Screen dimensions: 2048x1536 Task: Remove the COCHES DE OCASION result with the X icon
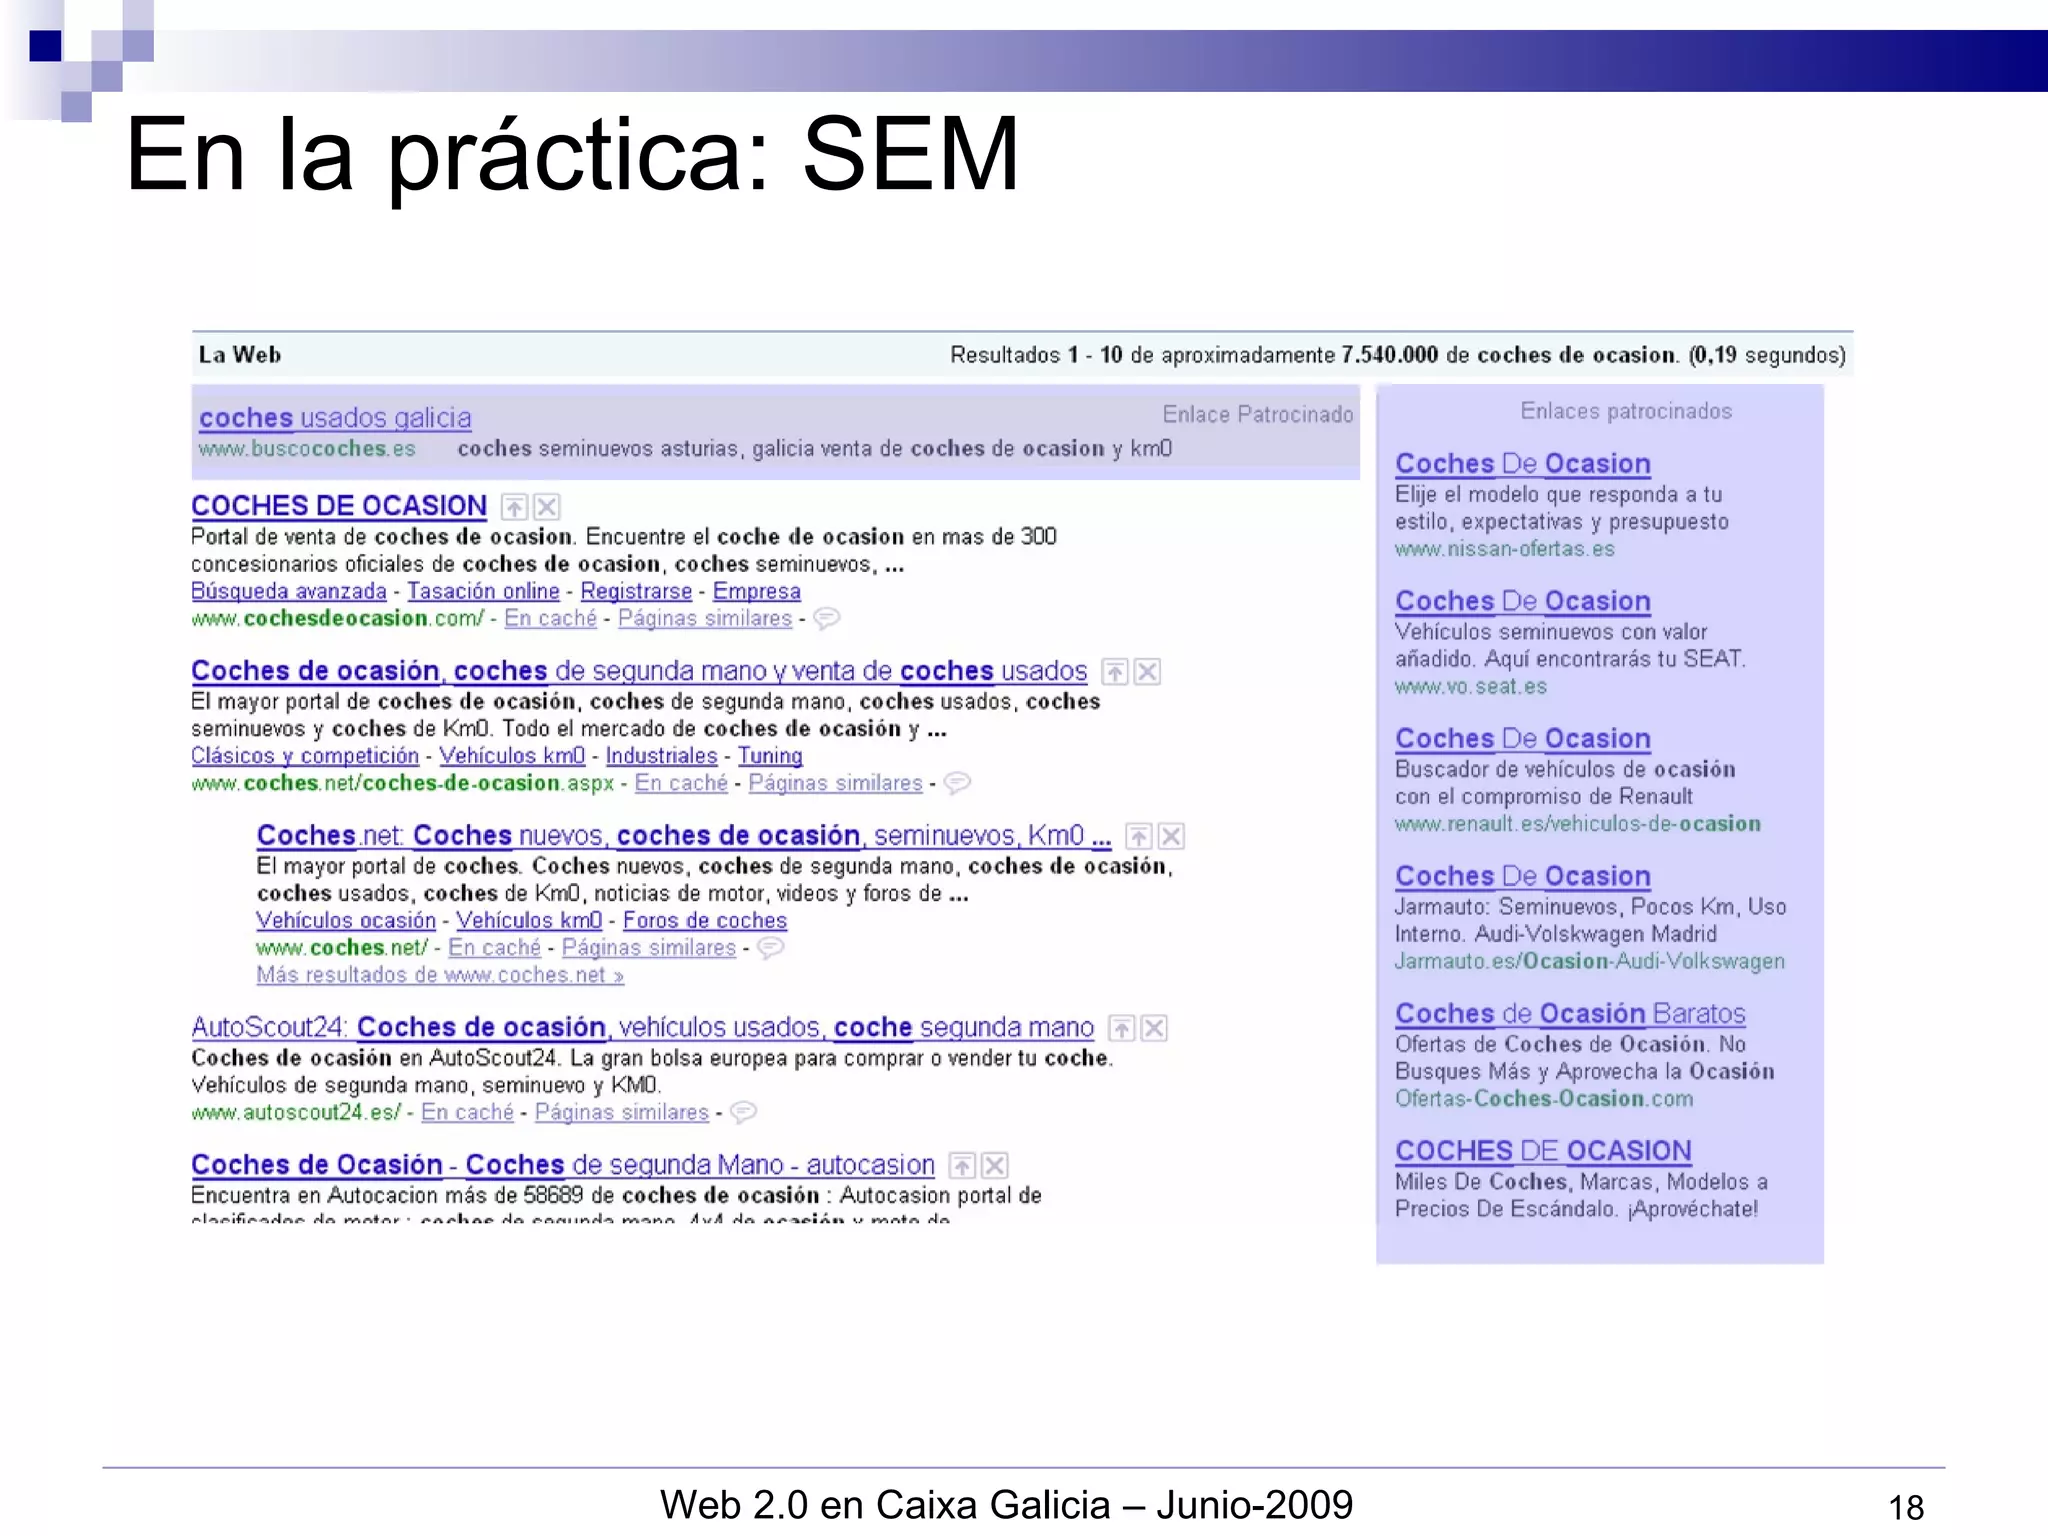(547, 507)
